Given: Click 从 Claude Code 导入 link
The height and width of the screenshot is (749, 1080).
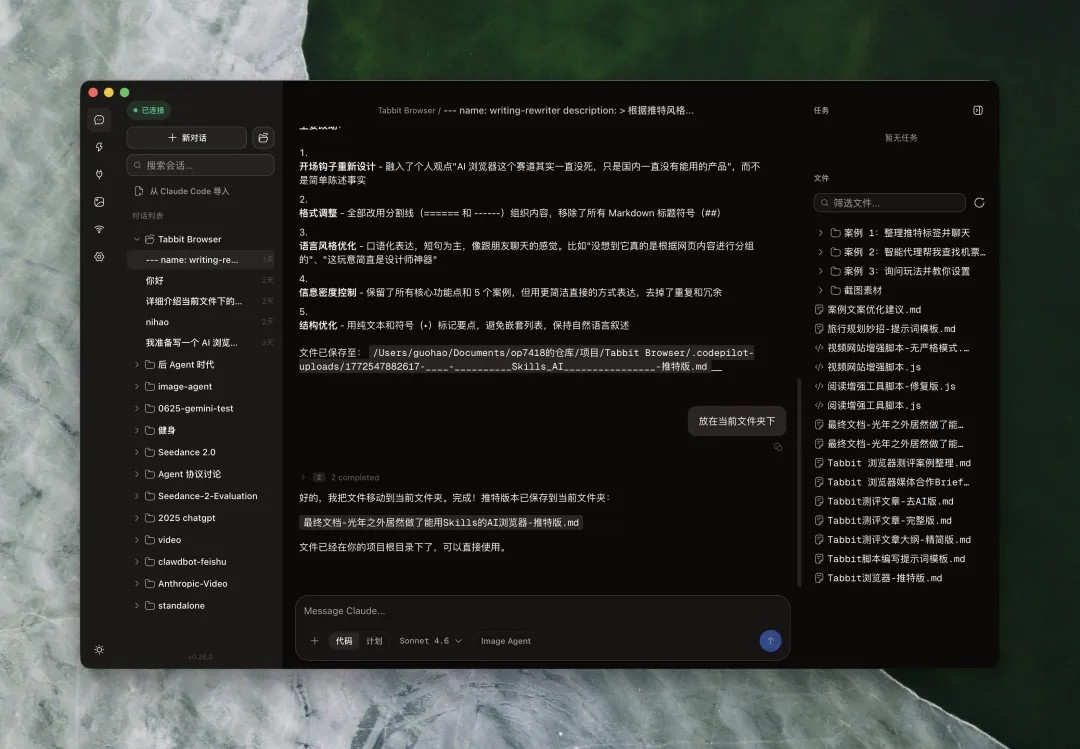Looking at the screenshot, I should (x=188, y=191).
